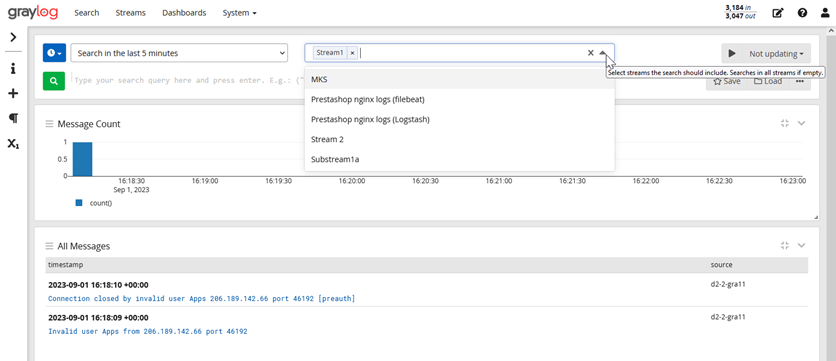Viewport: 836px width, 361px height.
Task: Open the Dashboards page
Action: [184, 13]
